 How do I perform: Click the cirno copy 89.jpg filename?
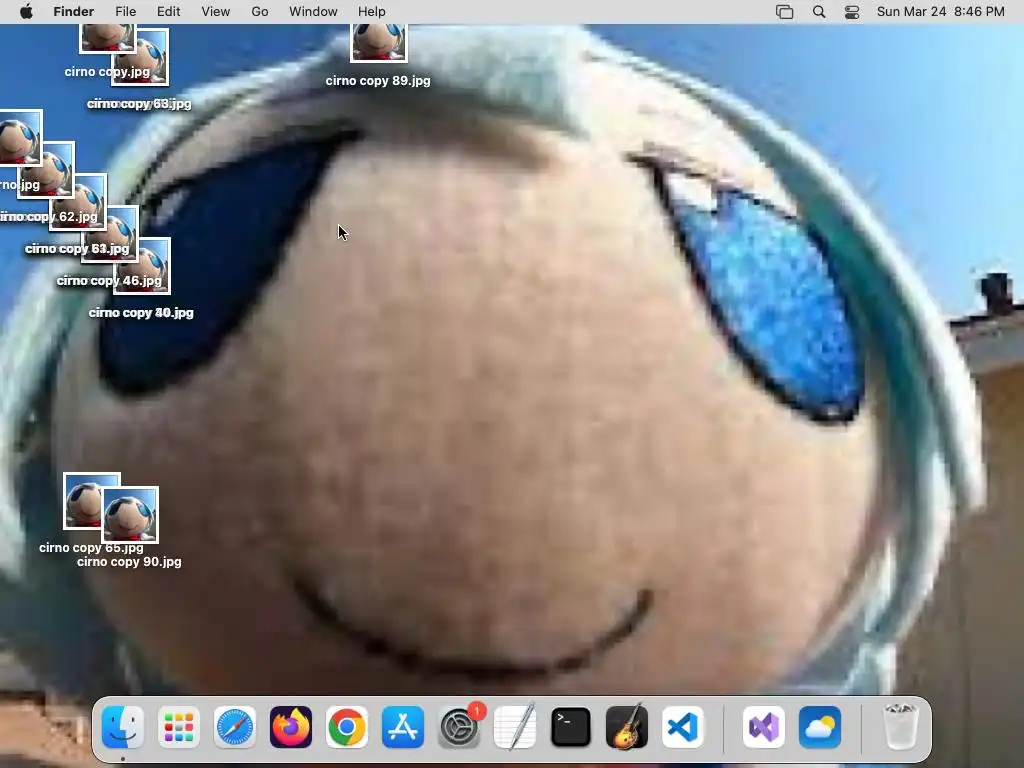pos(378,81)
